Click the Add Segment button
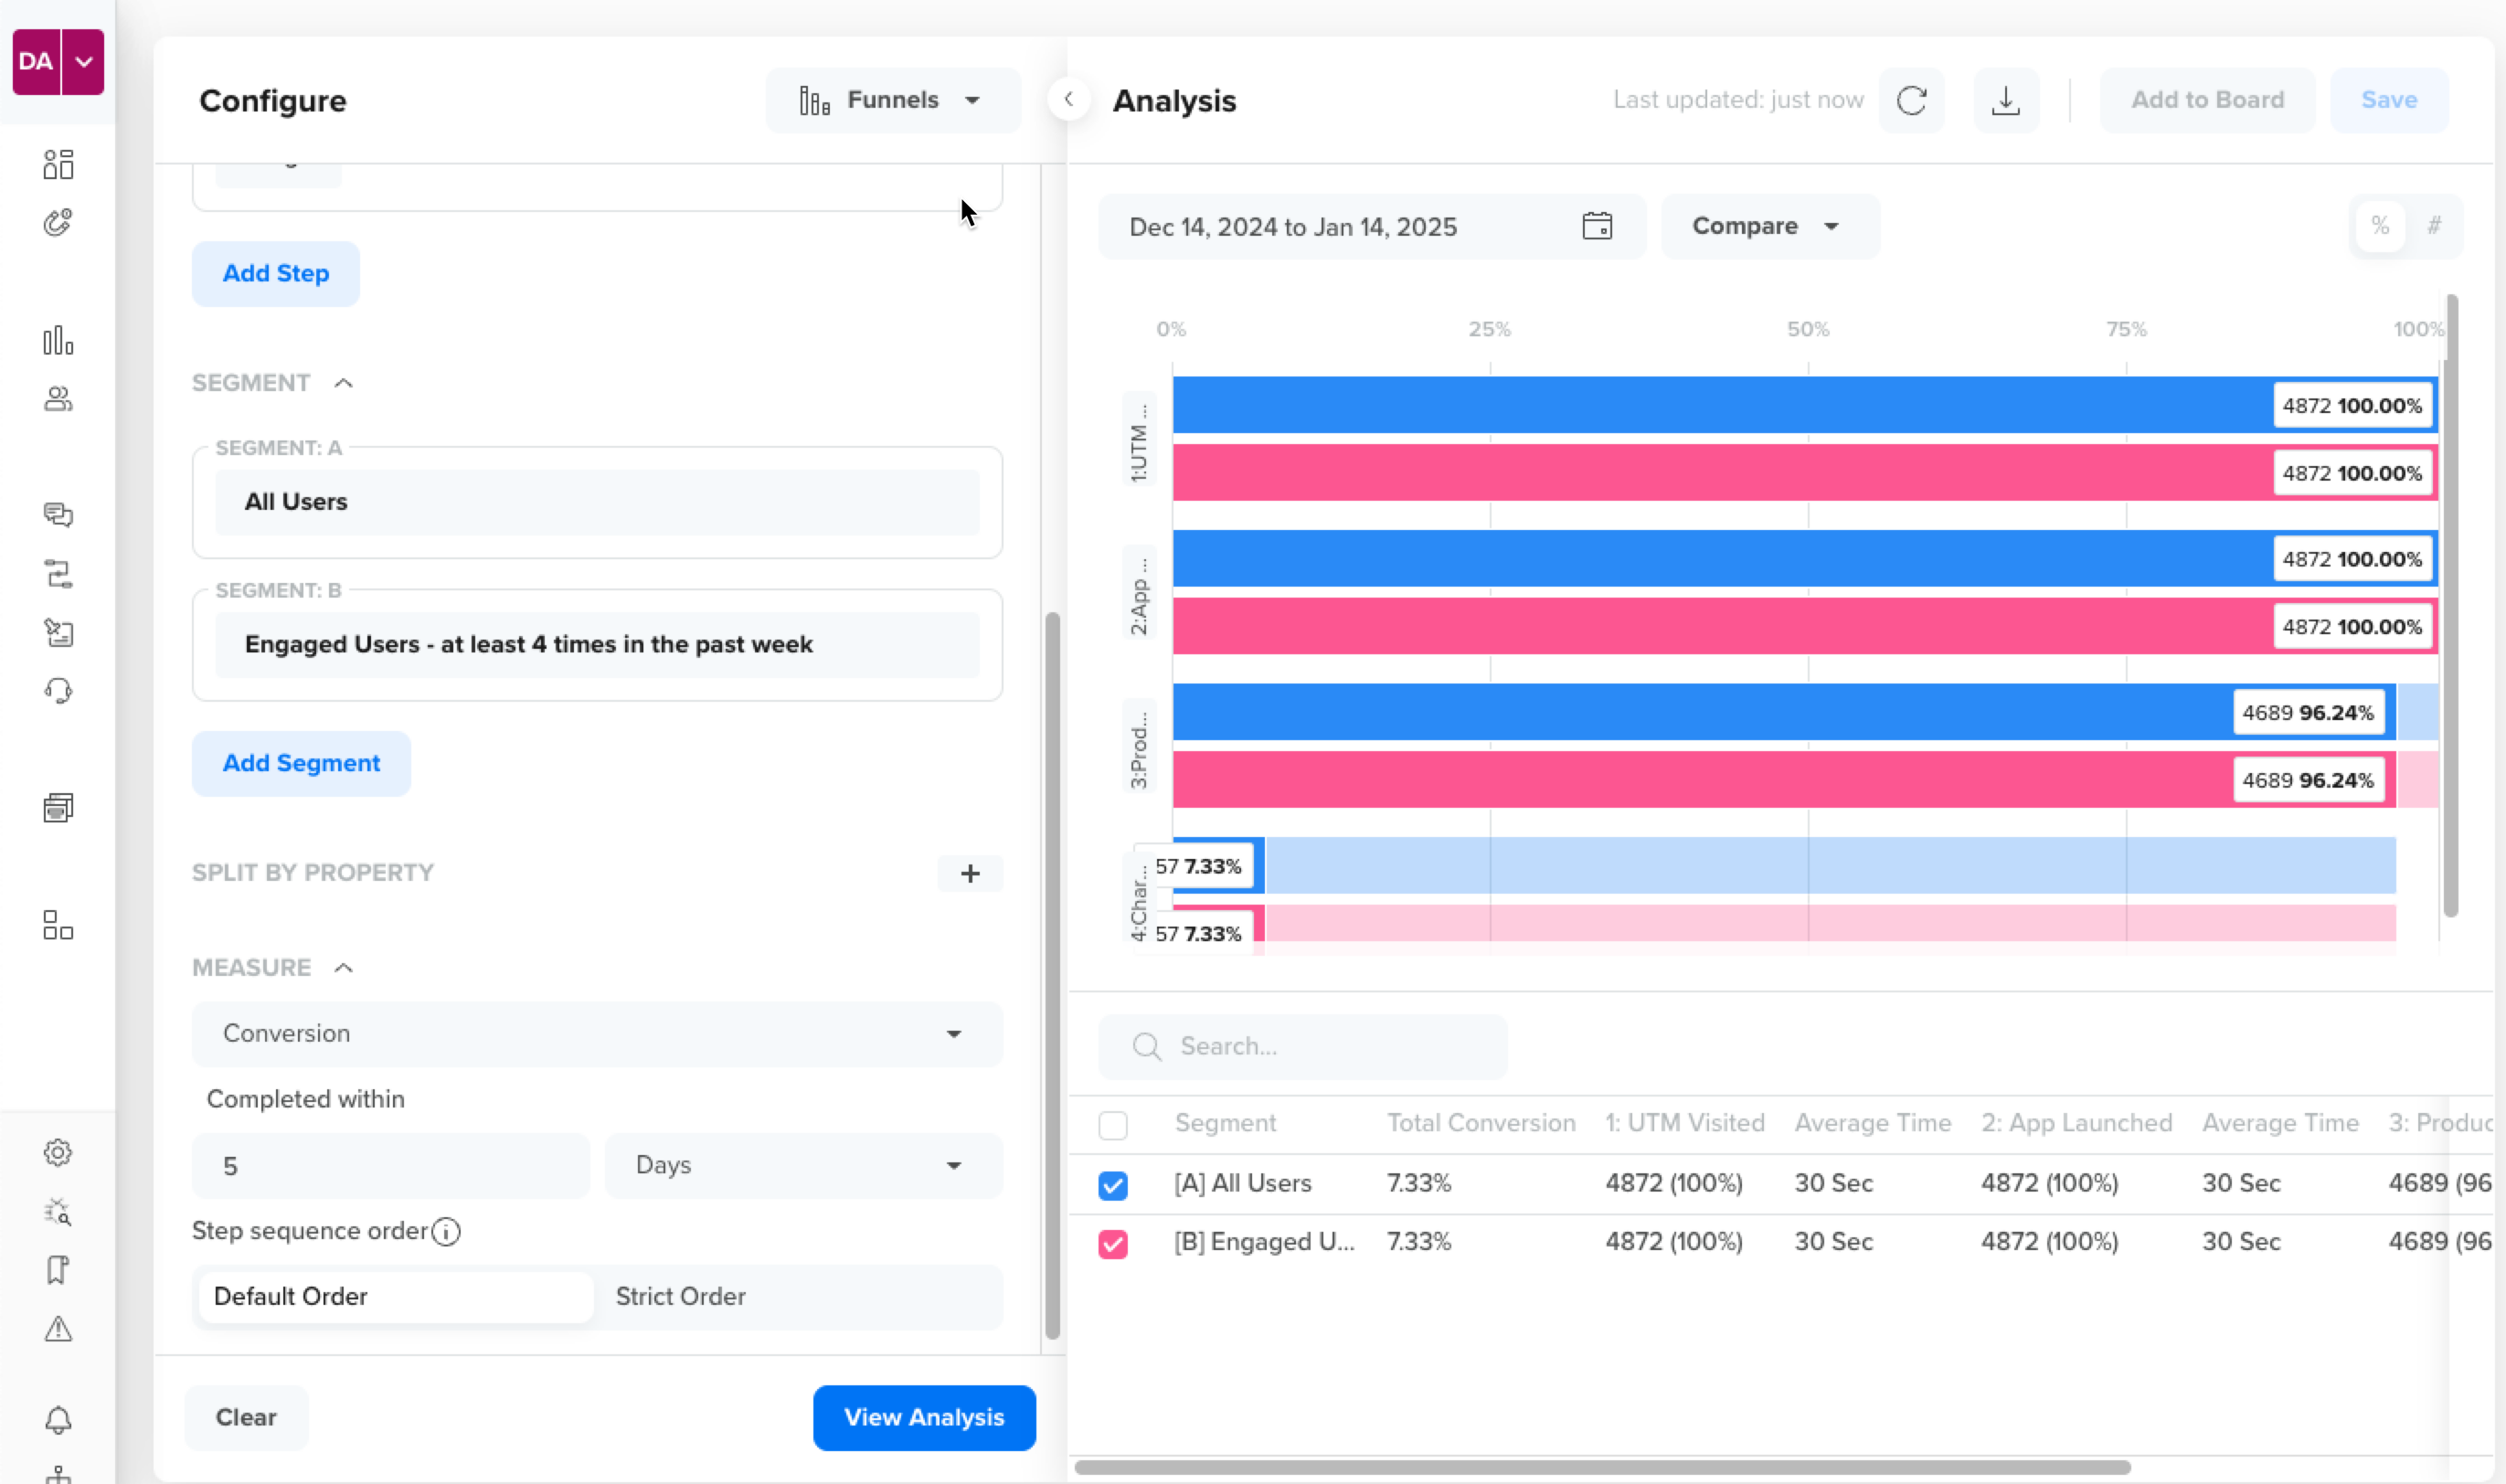The width and height of the screenshot is (2506, 1484). point(301,763)
